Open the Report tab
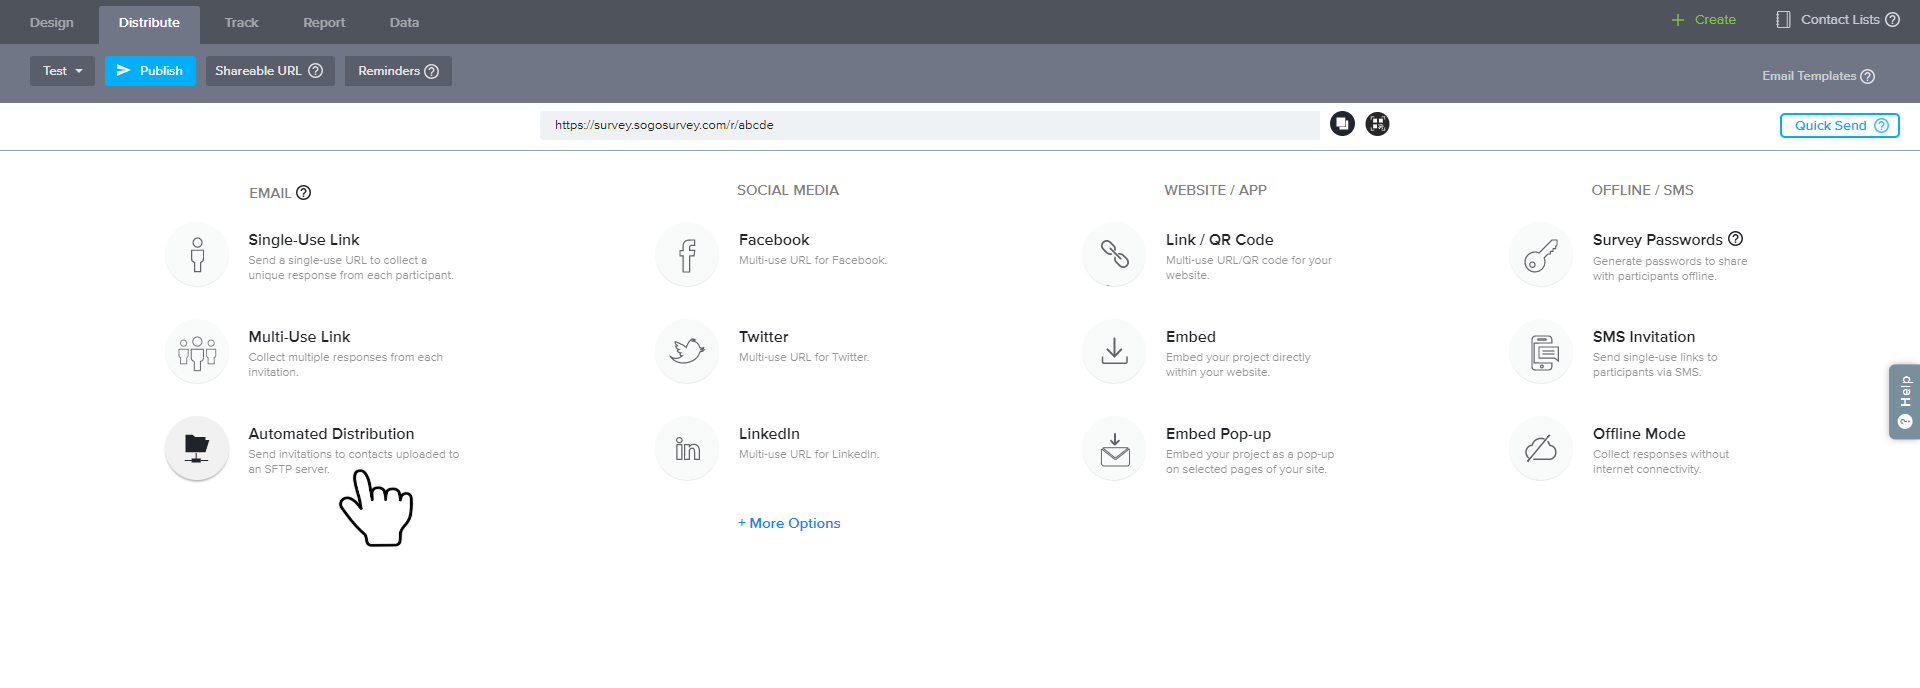The height and width of the screenshot is (688, 1920). pos(324,22)
